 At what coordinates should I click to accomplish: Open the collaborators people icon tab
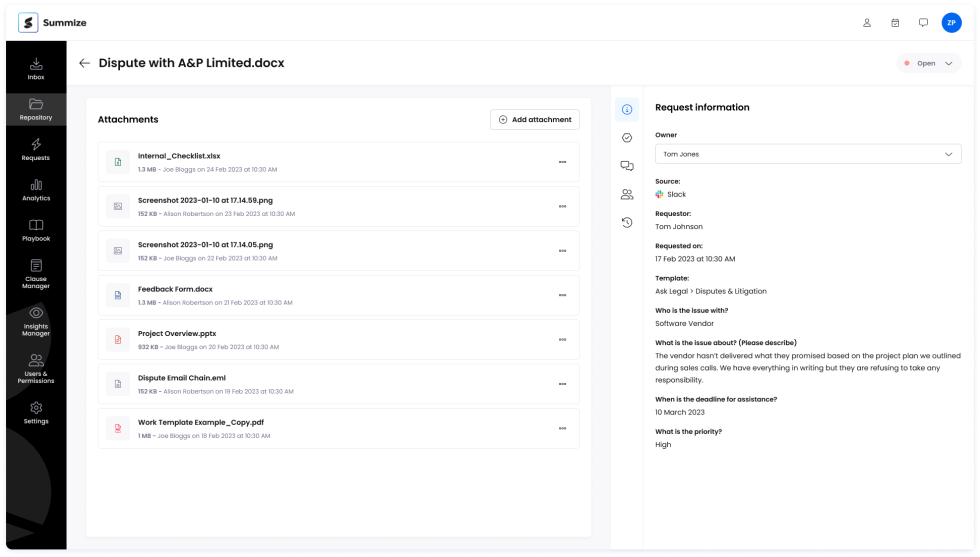point(627,195)
